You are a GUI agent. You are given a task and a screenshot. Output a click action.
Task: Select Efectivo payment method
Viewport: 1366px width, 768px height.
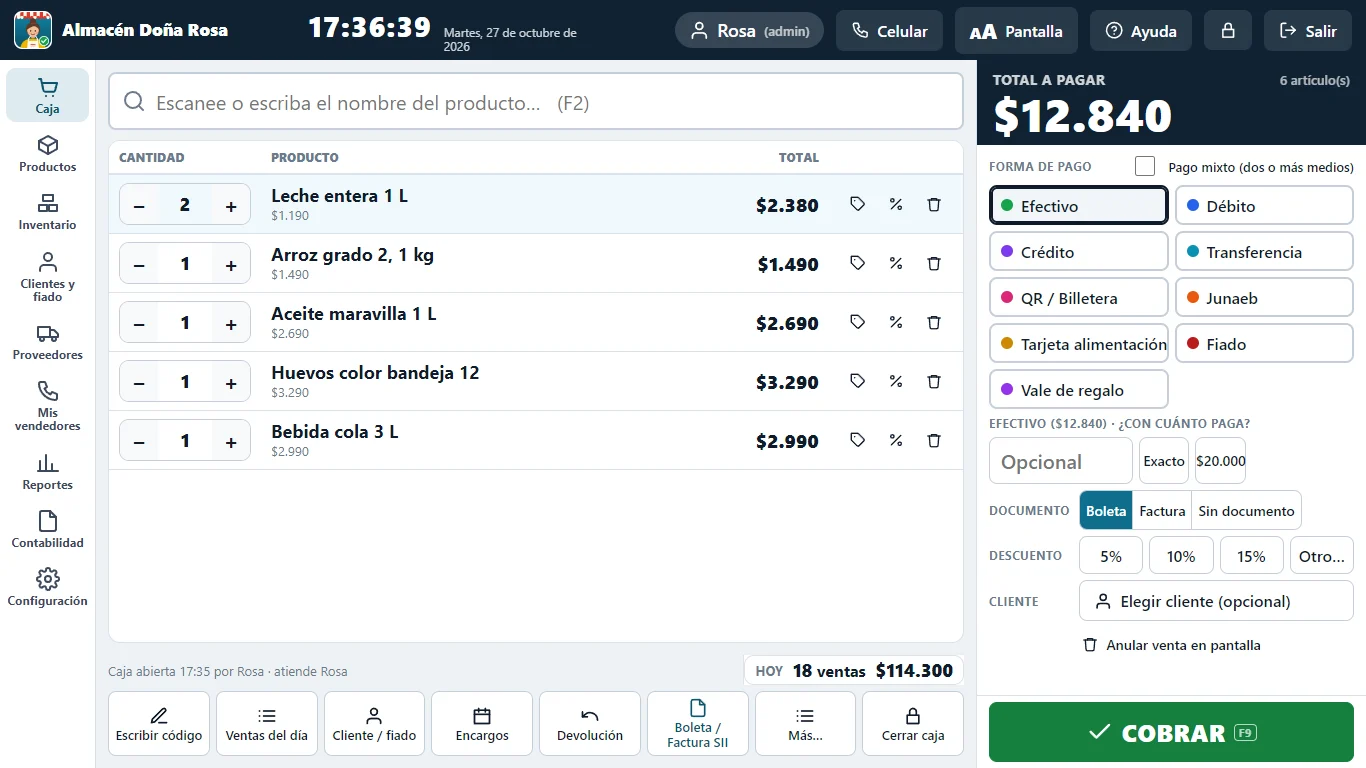pyautogui.click(x=1079, y=206)
